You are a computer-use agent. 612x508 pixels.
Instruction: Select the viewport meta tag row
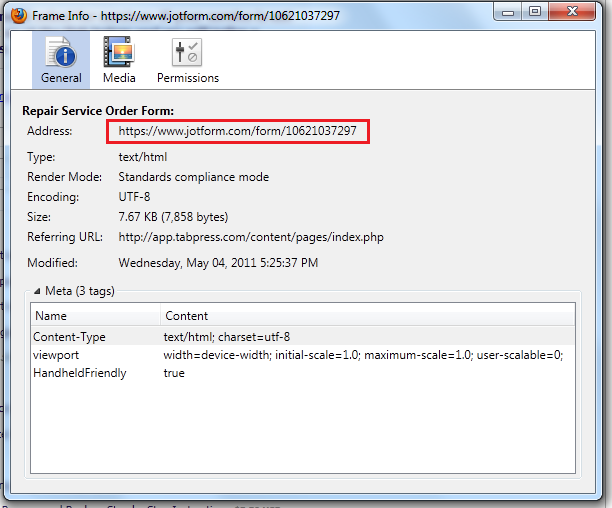click(x=300, y=355)
